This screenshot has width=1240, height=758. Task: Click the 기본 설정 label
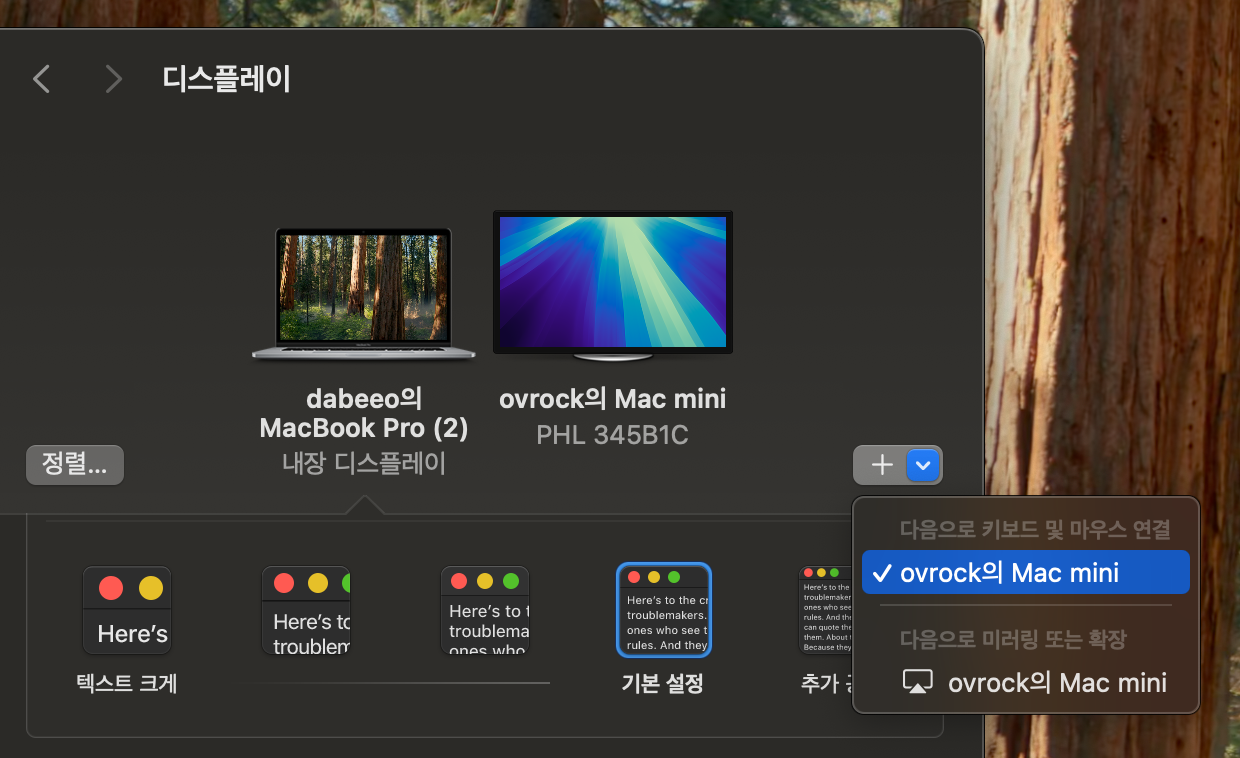[663, 684]
